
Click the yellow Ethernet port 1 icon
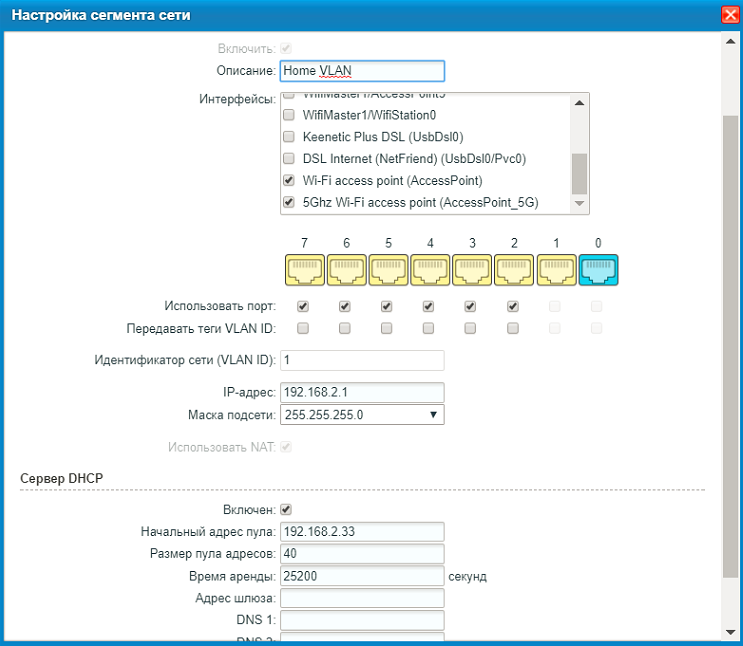[555, 269]
